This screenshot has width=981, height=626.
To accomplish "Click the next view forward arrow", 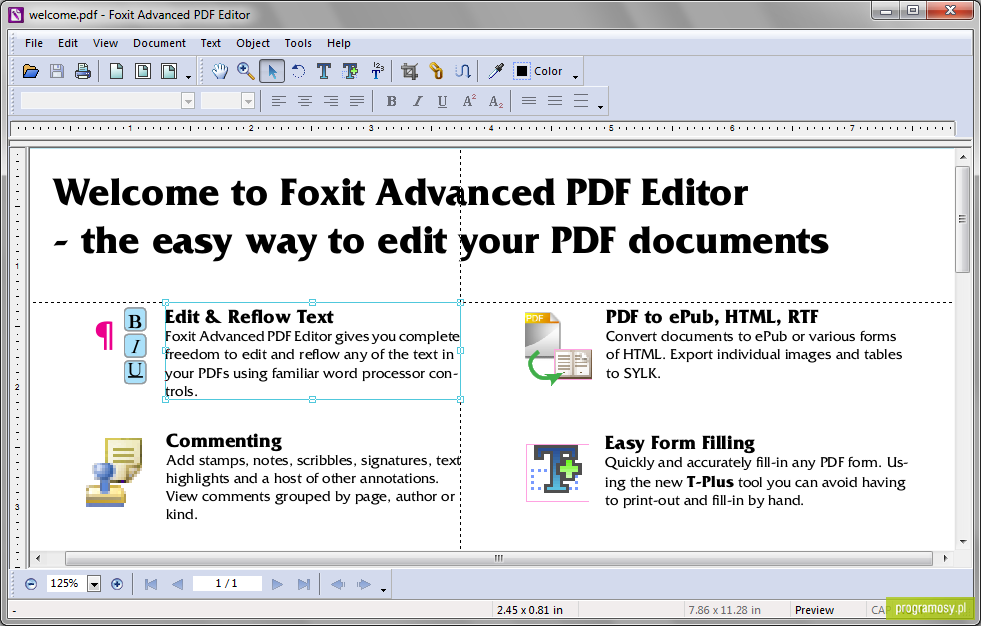I will tap(363, 584).
